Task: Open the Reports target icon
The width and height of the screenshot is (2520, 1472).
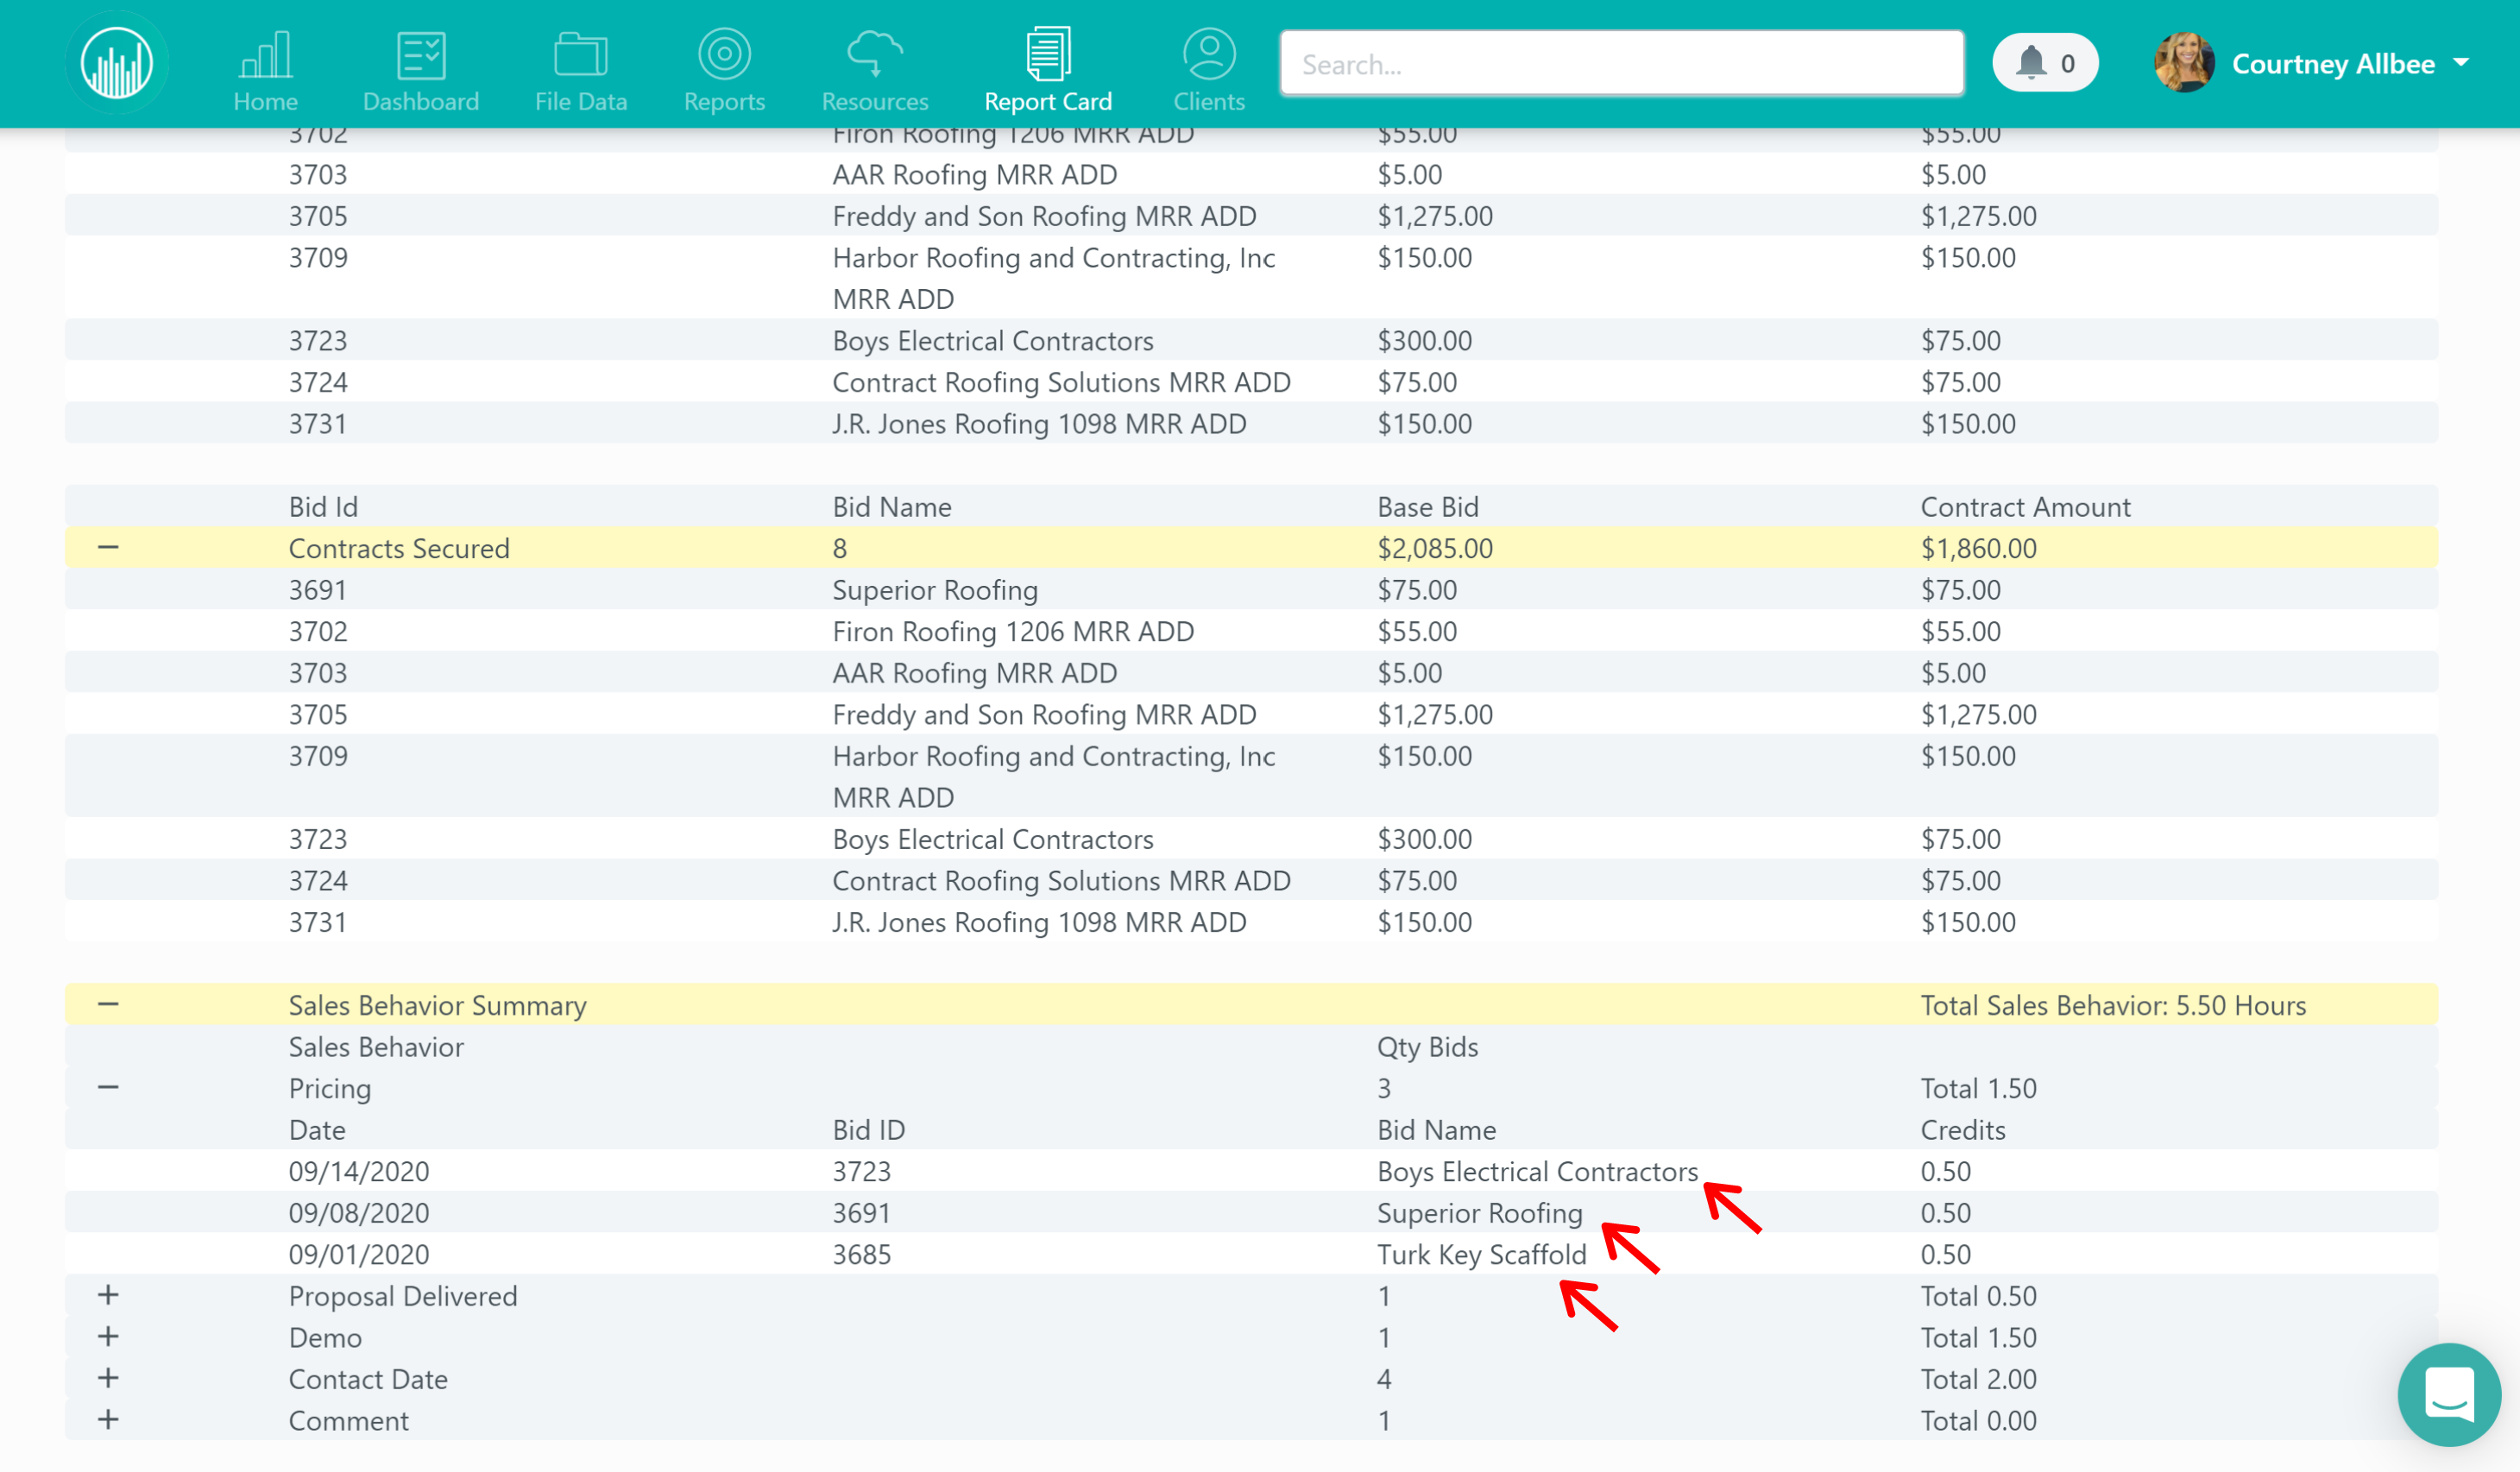Action: [724, 54]
